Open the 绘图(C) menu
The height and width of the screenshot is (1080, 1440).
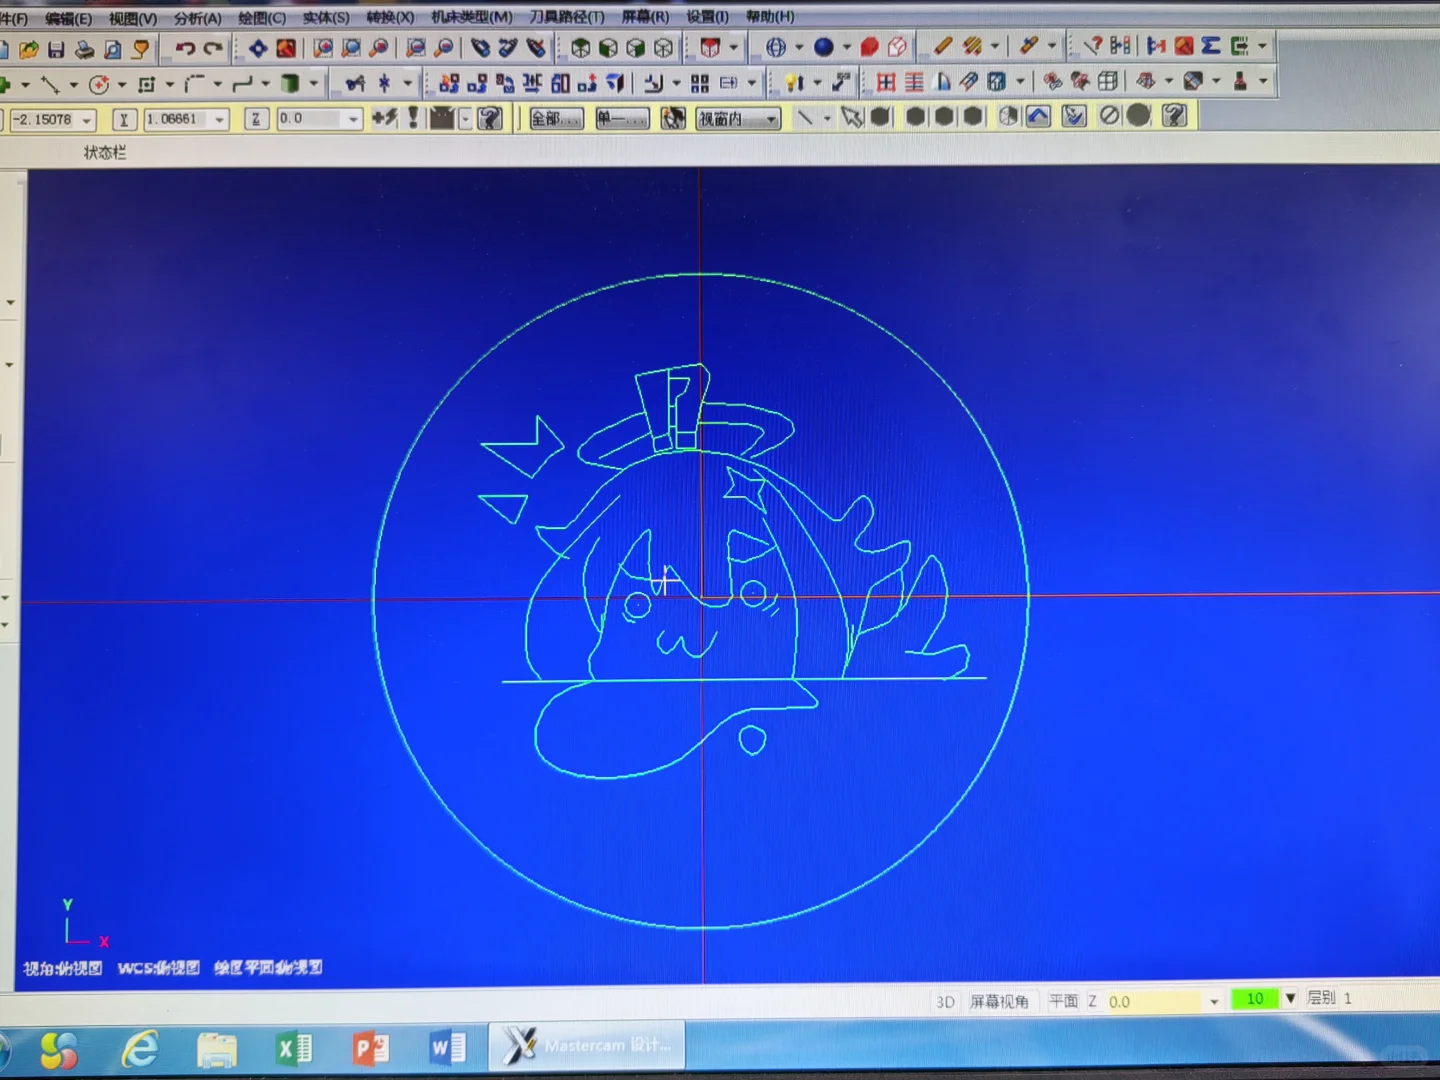coord(262,18)
